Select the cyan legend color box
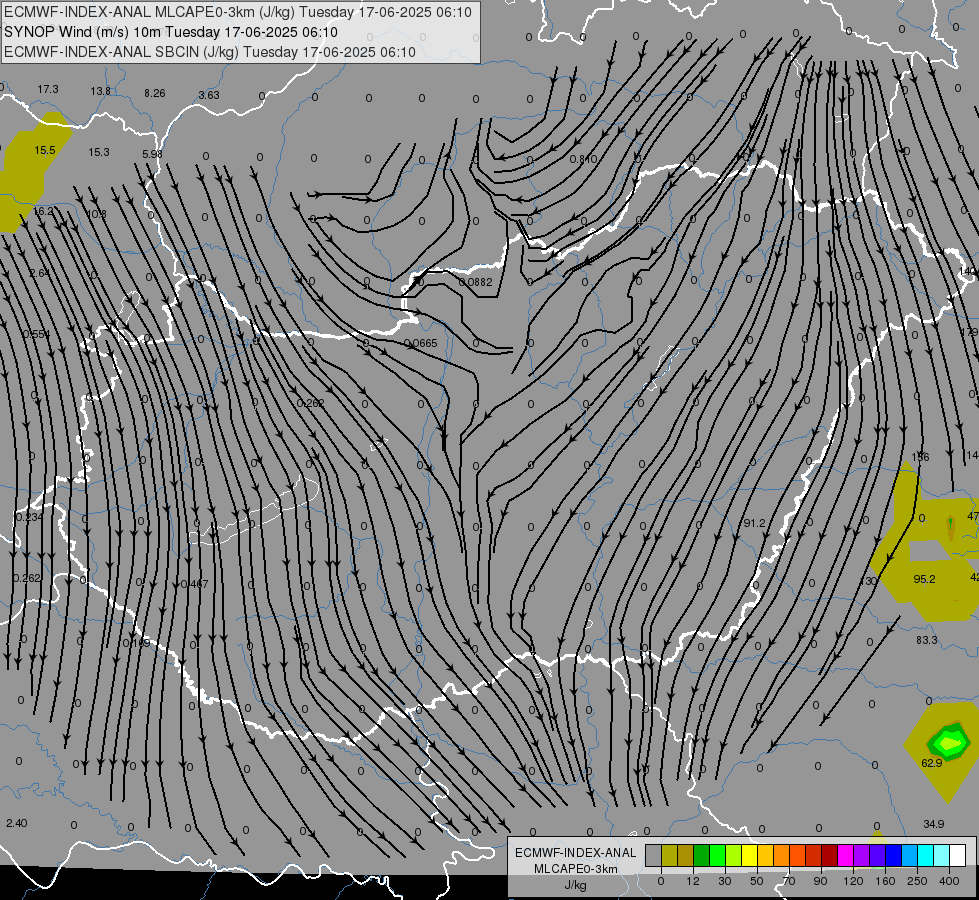The width and height of the screenshot is (979, 900). (926, 856)
